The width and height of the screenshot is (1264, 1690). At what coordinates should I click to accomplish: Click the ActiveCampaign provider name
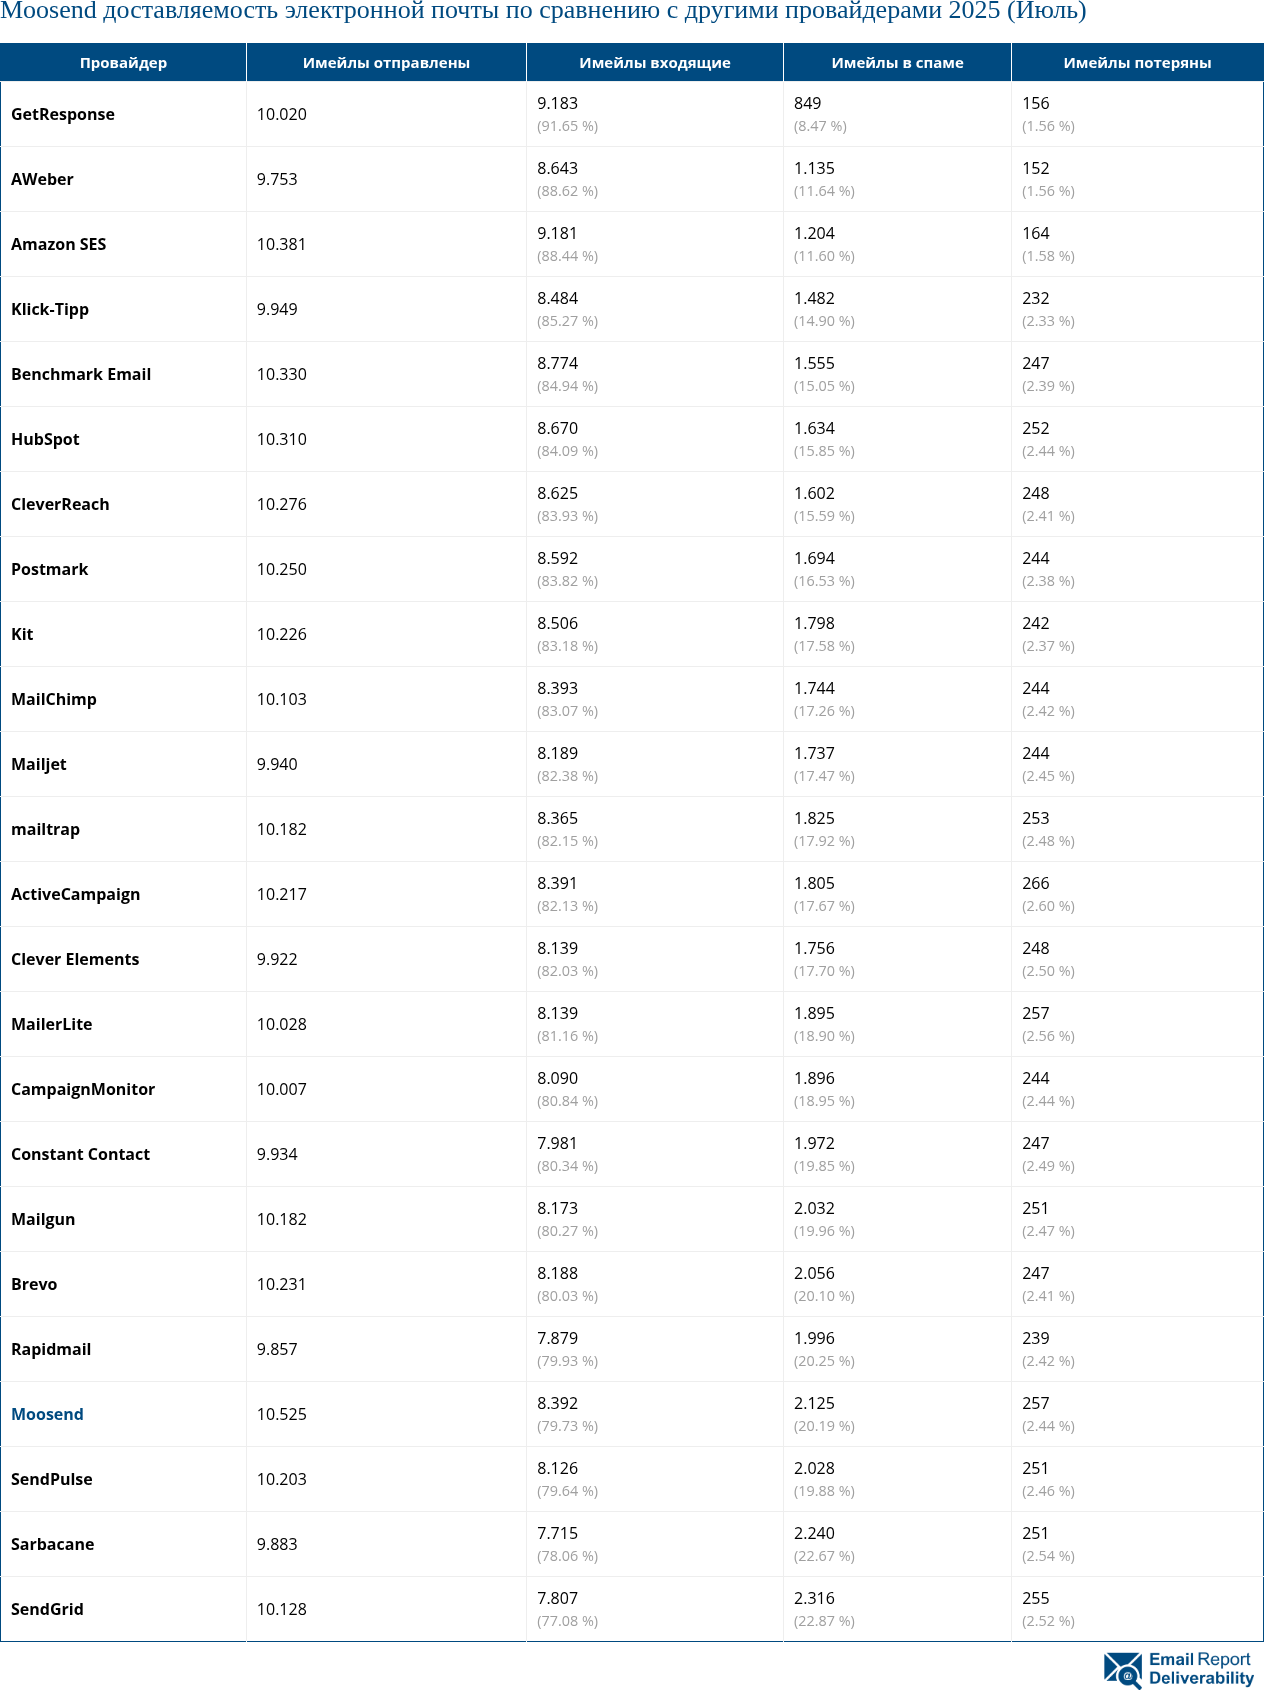point(75,894)
